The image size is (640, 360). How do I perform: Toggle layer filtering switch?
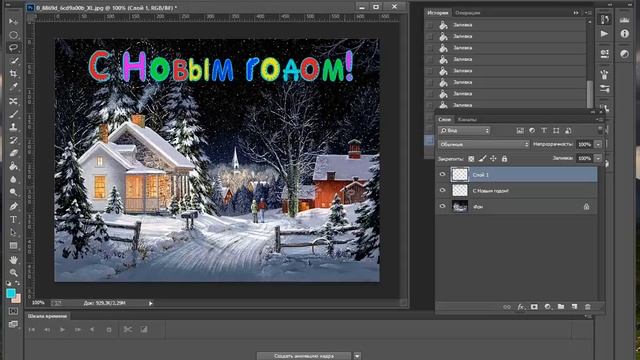(600, 130)
